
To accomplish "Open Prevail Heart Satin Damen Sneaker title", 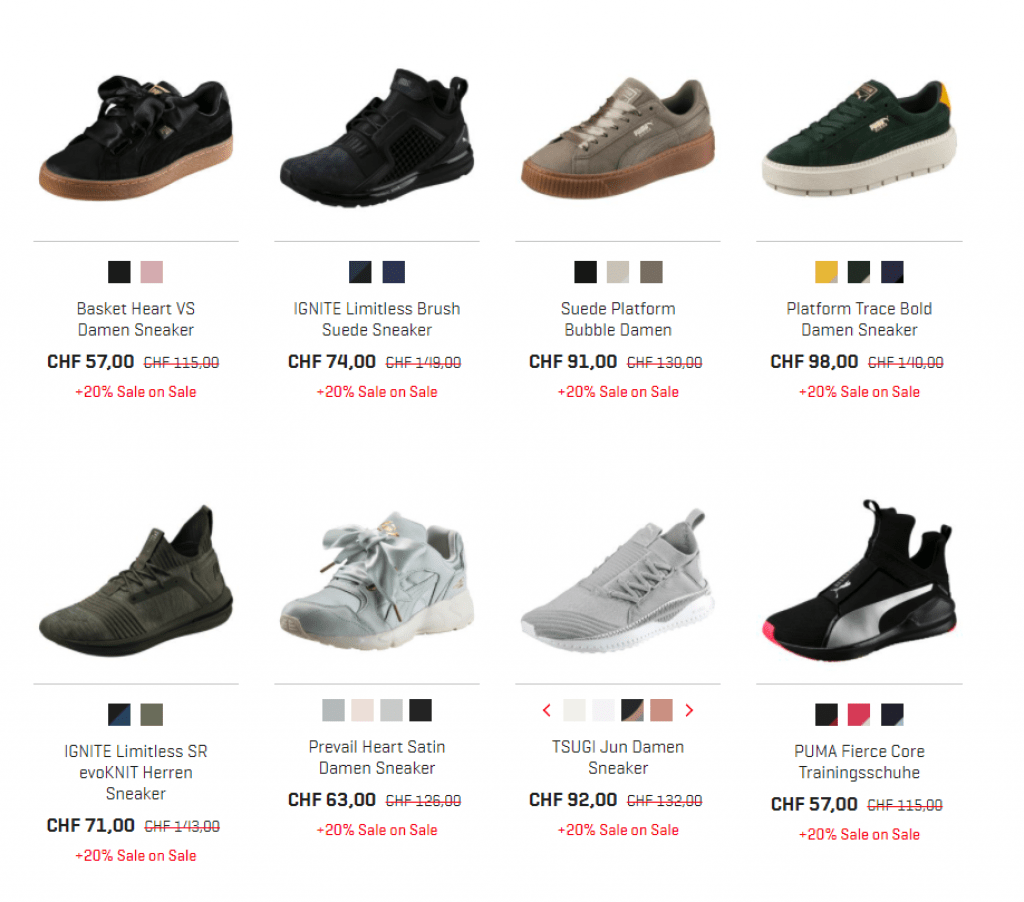I will pyautogui.click(x=377, y=757).
